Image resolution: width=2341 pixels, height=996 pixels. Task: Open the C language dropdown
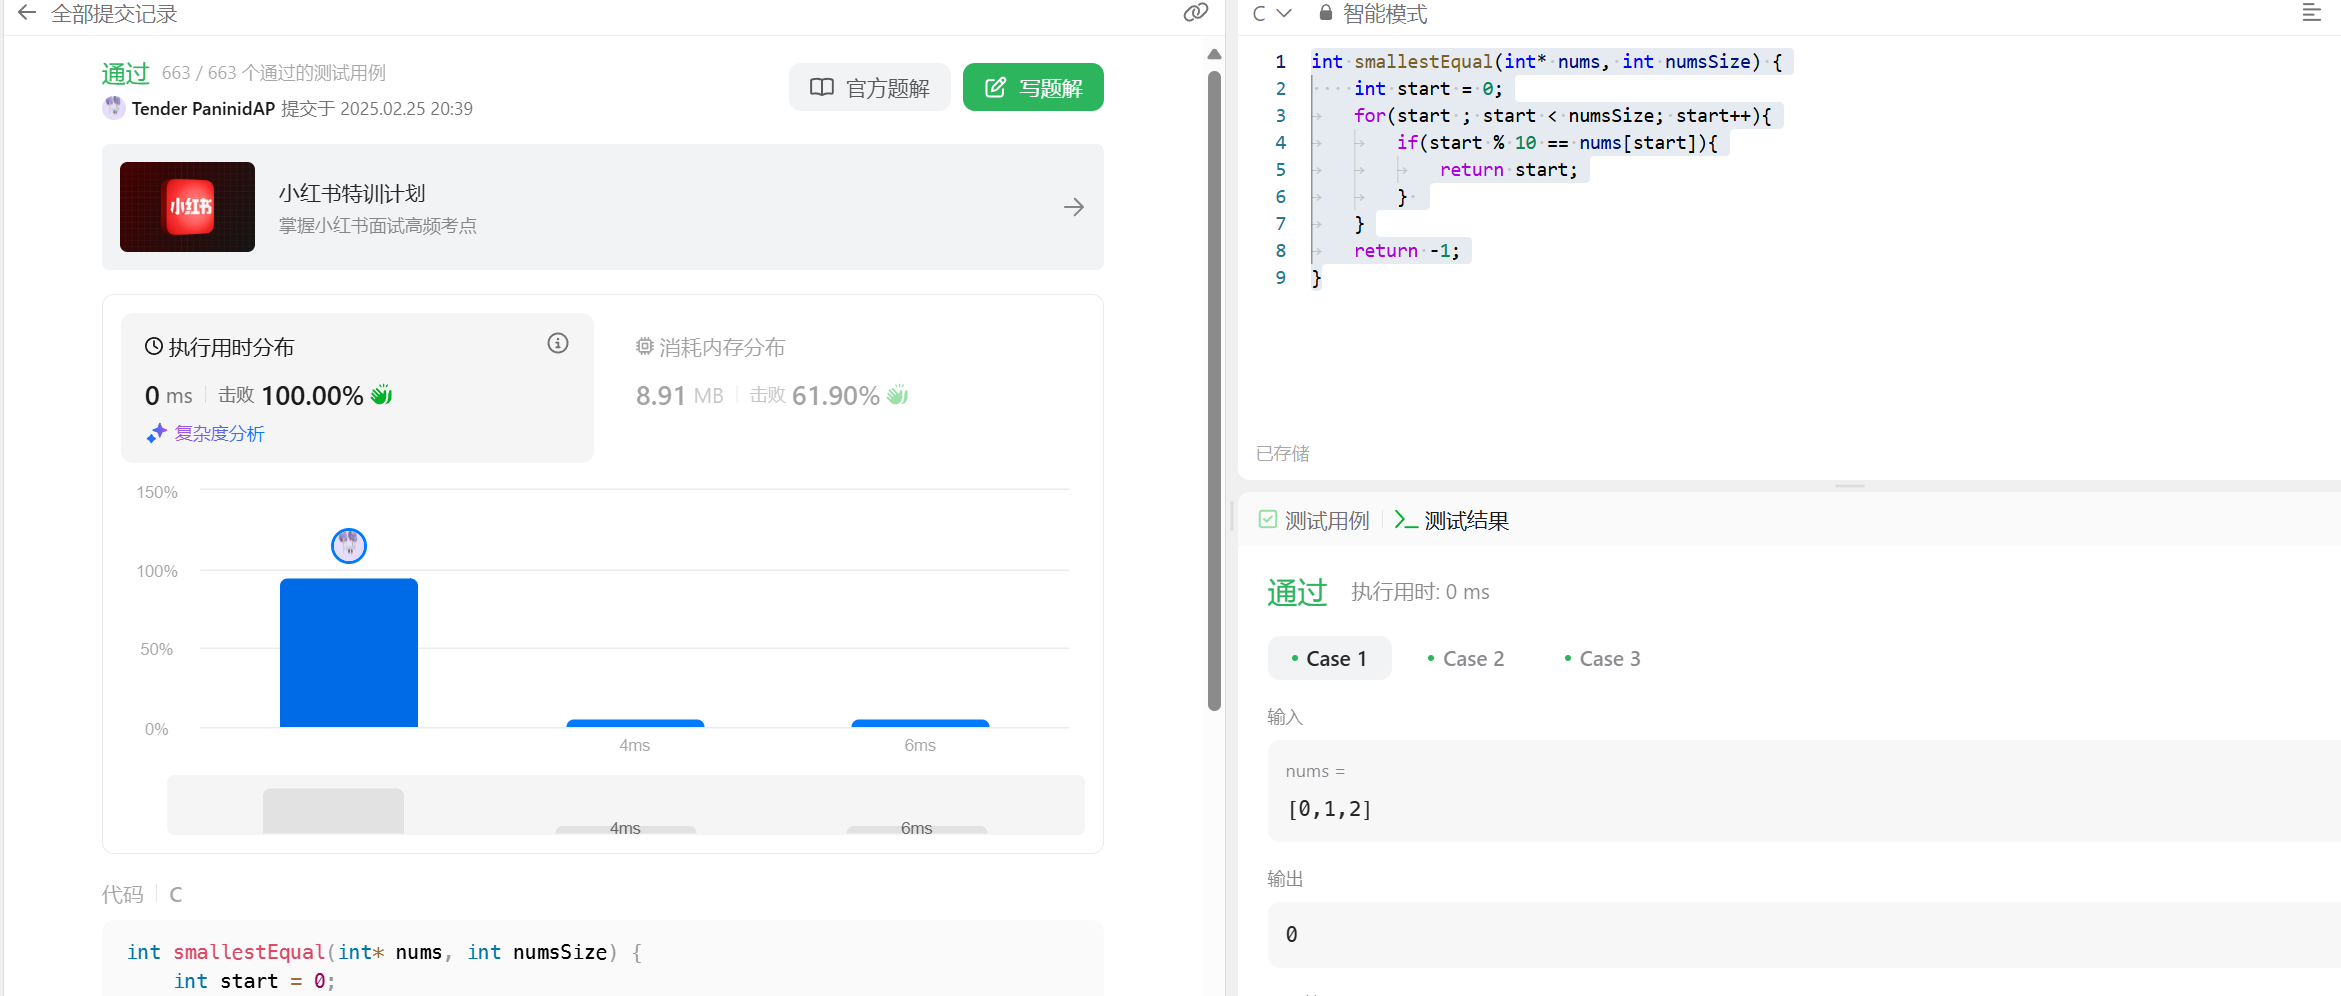pyautogui.click(x=1272, y=13)
